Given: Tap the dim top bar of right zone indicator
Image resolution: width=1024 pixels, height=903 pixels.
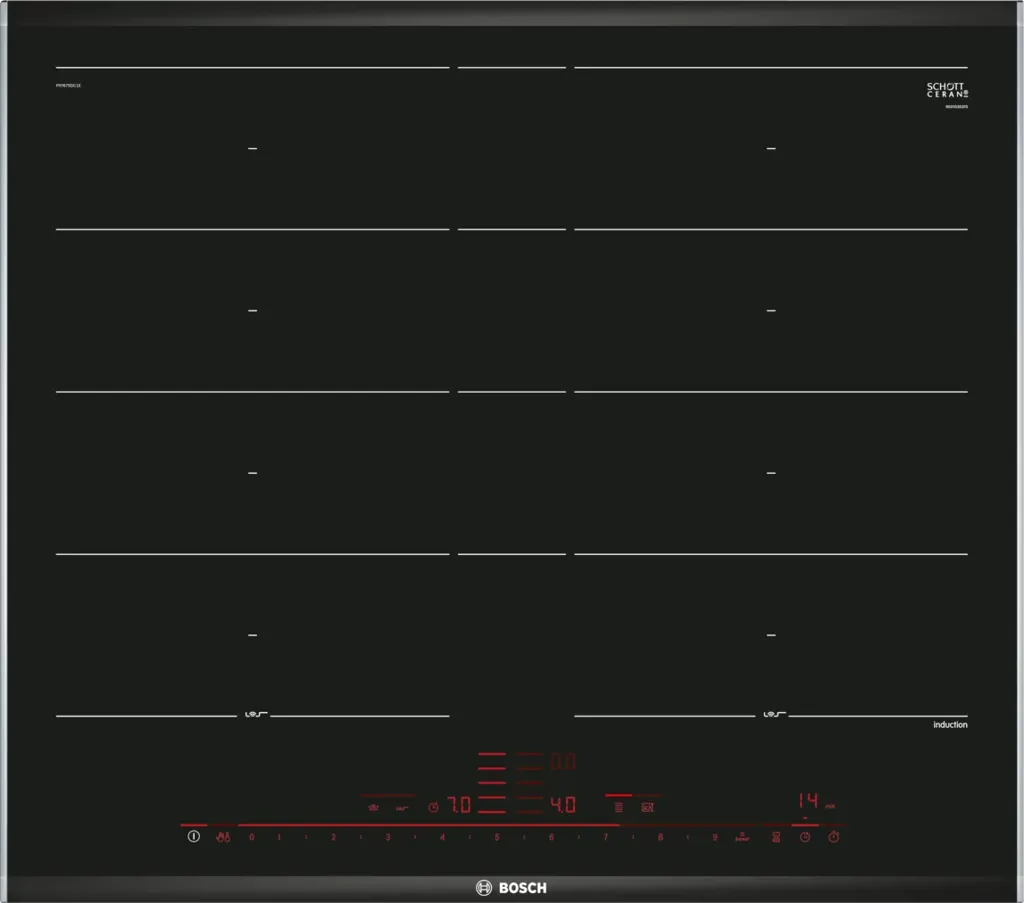Looking at the screenshot, I should point(530,754).
